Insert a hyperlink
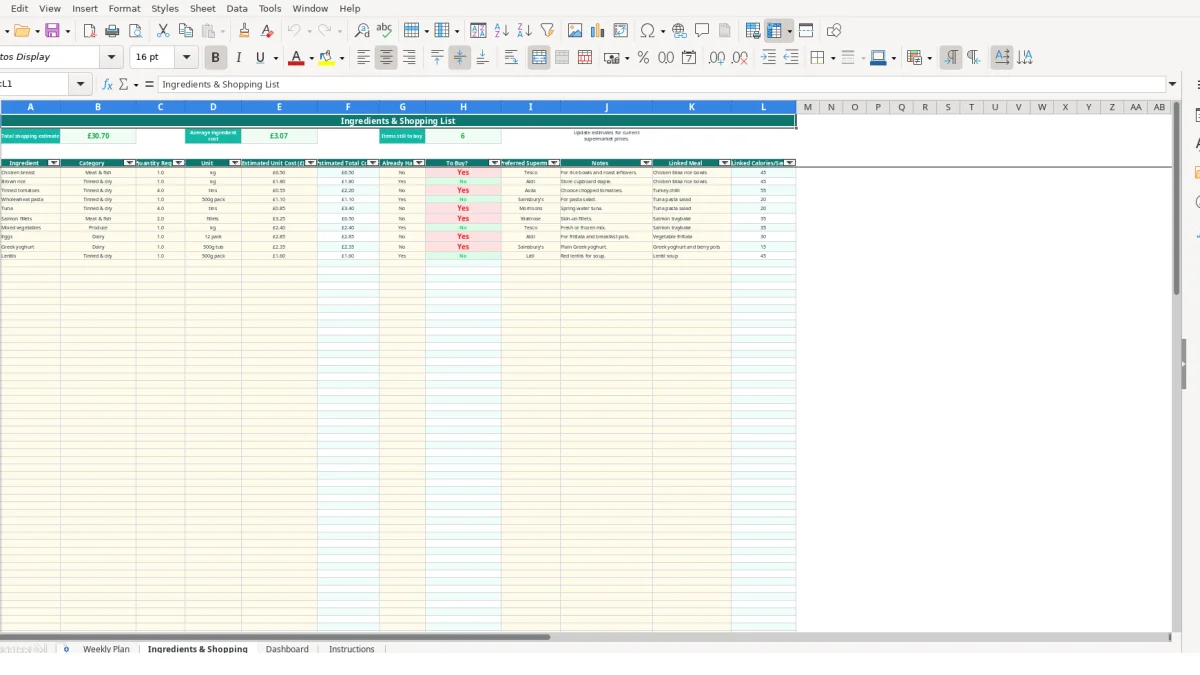 click(x=679, y=31)
